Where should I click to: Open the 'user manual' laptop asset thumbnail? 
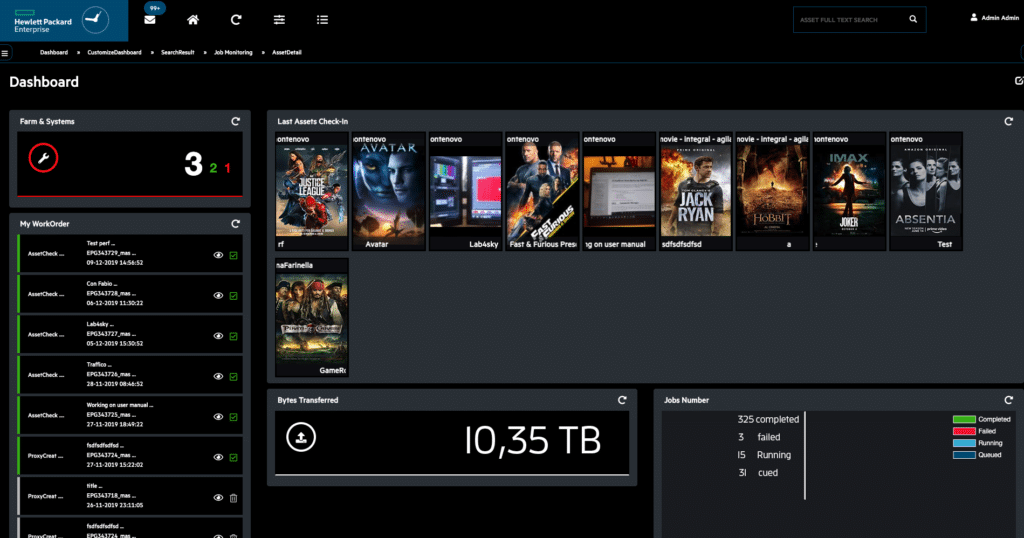(618, 191)
